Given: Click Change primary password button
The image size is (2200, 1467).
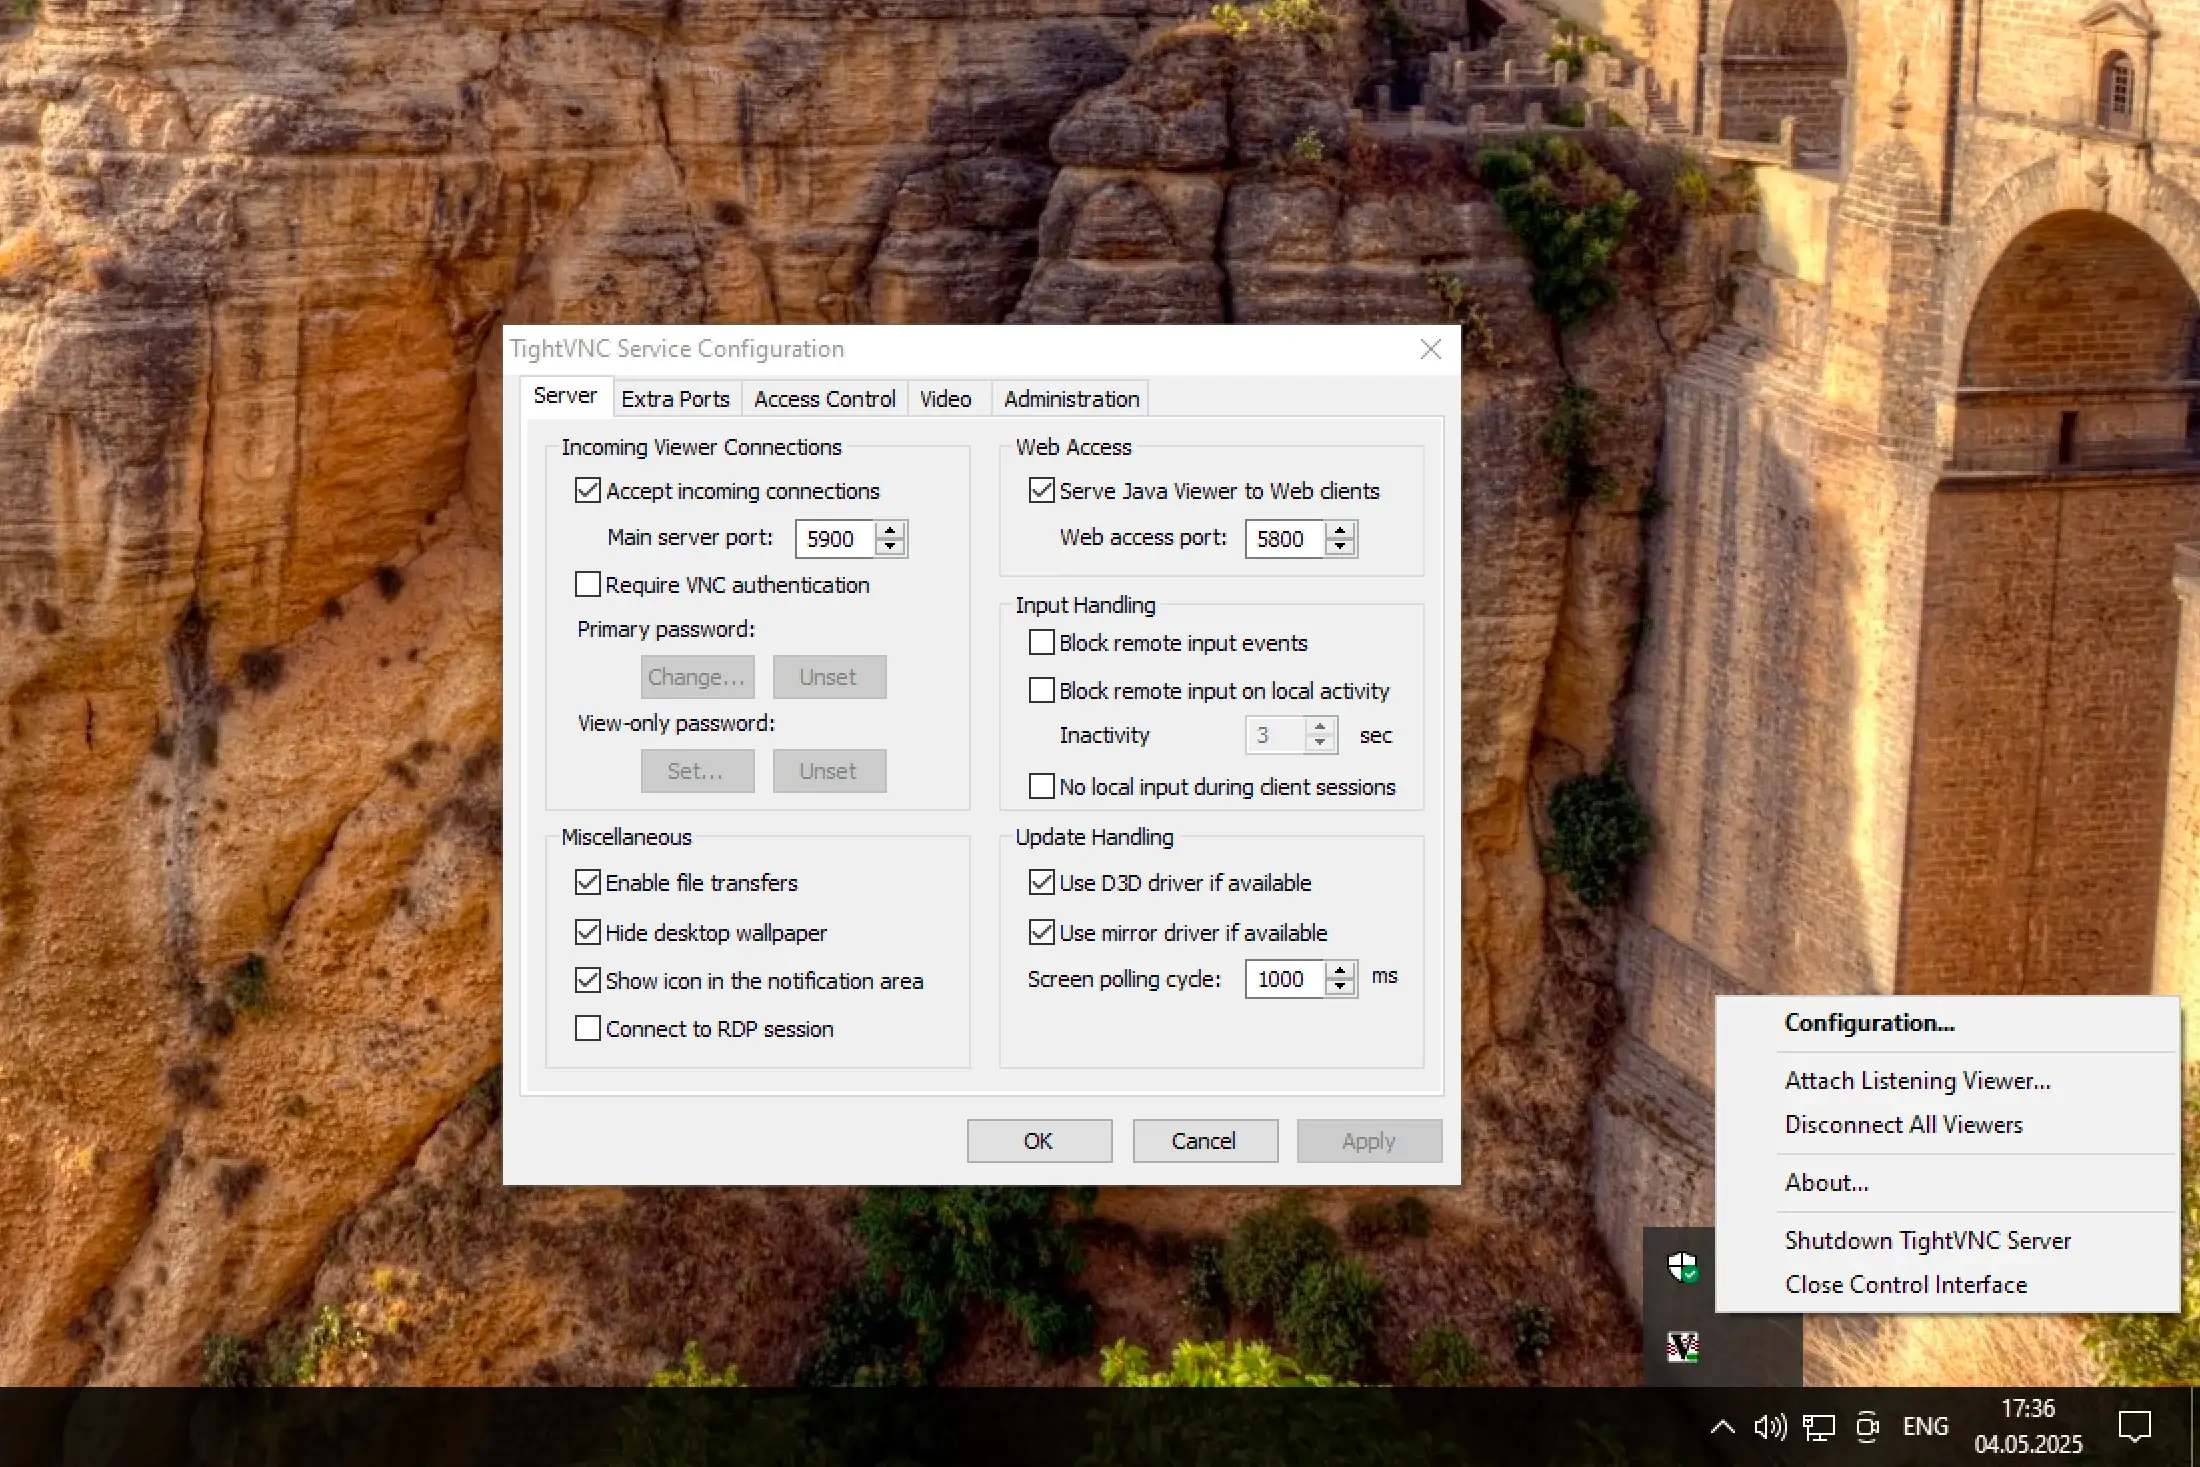Looking at the screenshot, I should (697, 677).
